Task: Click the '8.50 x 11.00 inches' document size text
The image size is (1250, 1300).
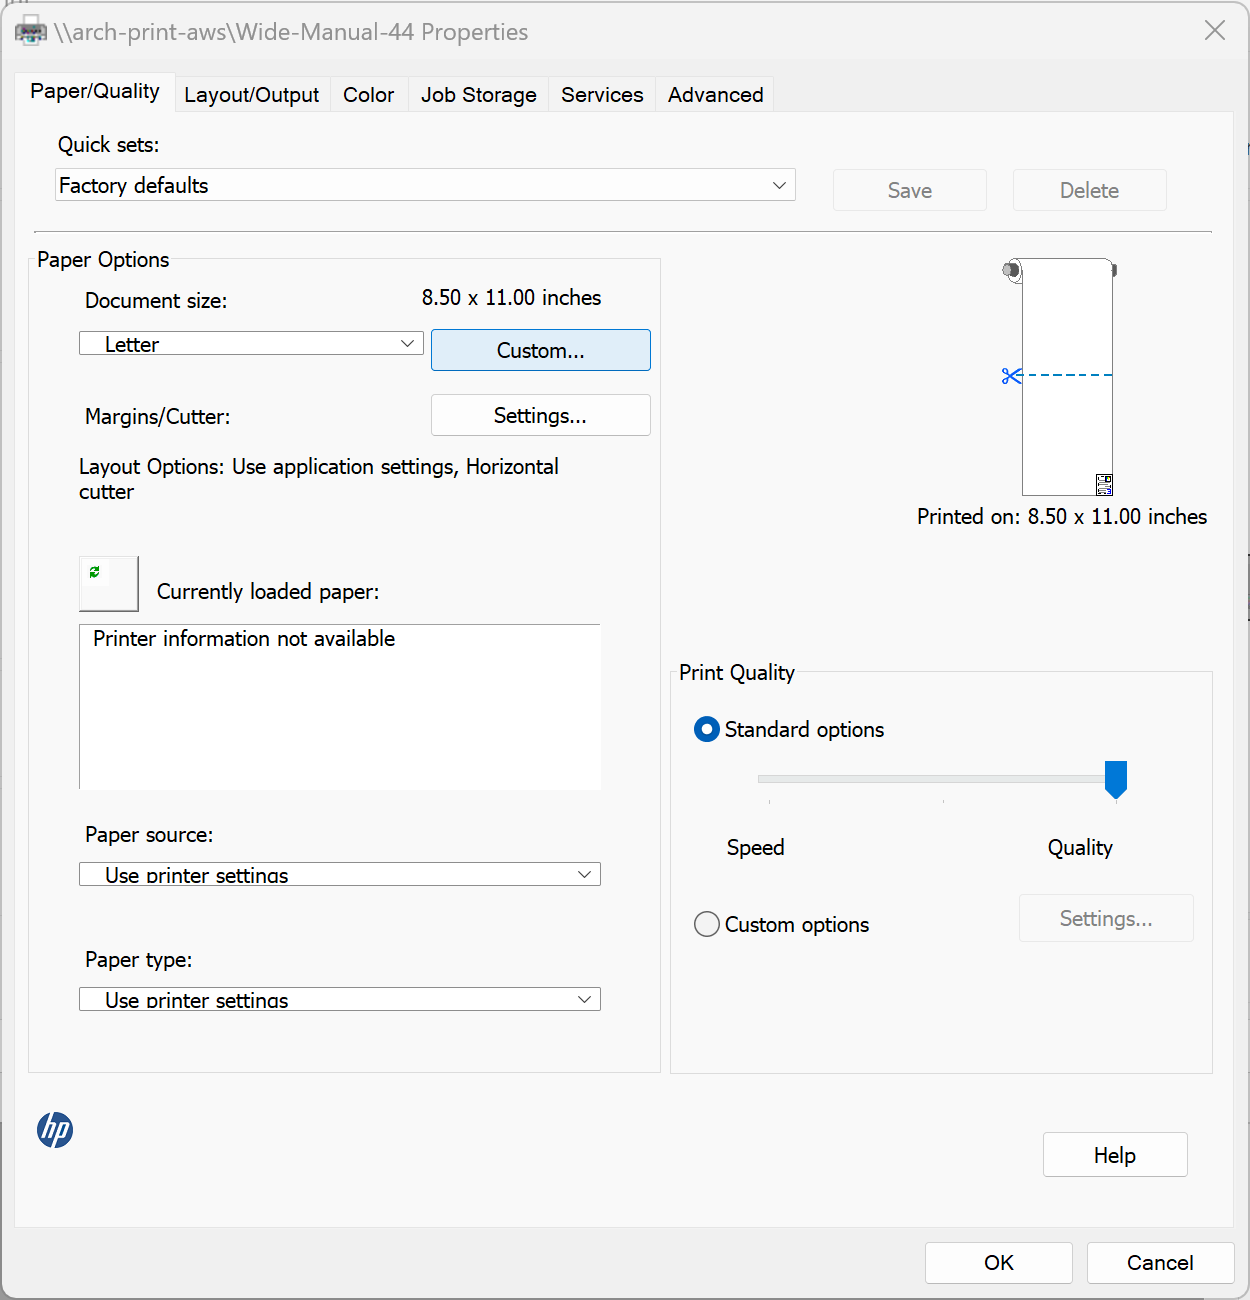Action: pos(512,298)
